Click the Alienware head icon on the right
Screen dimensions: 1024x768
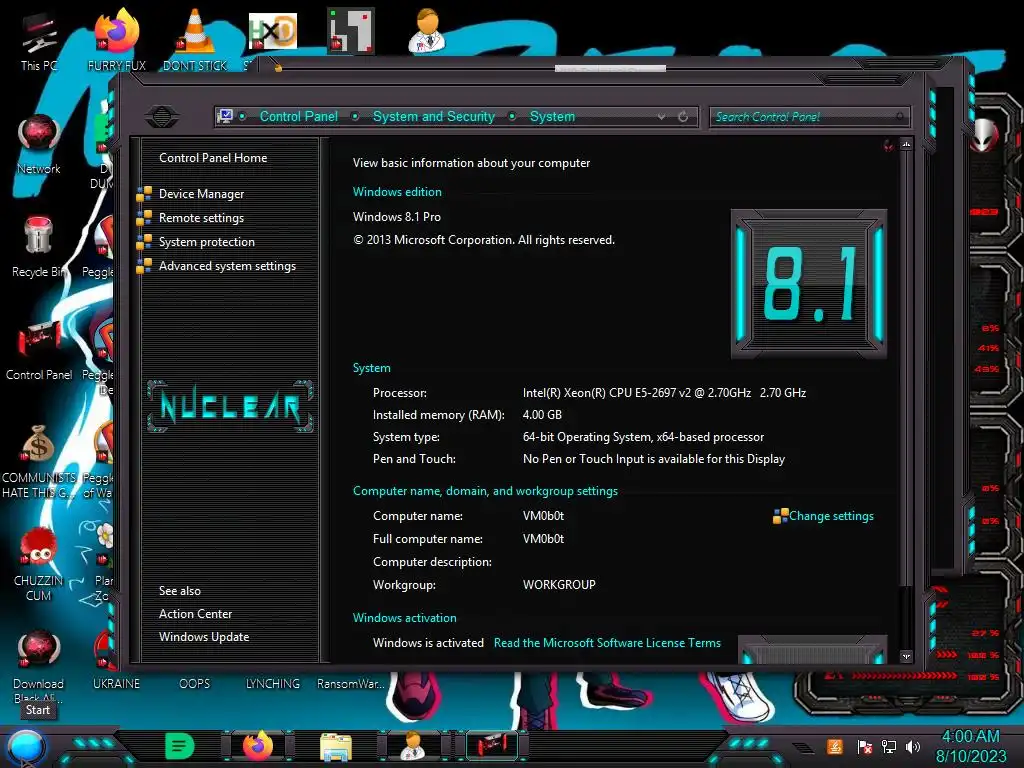pos(984,135)
